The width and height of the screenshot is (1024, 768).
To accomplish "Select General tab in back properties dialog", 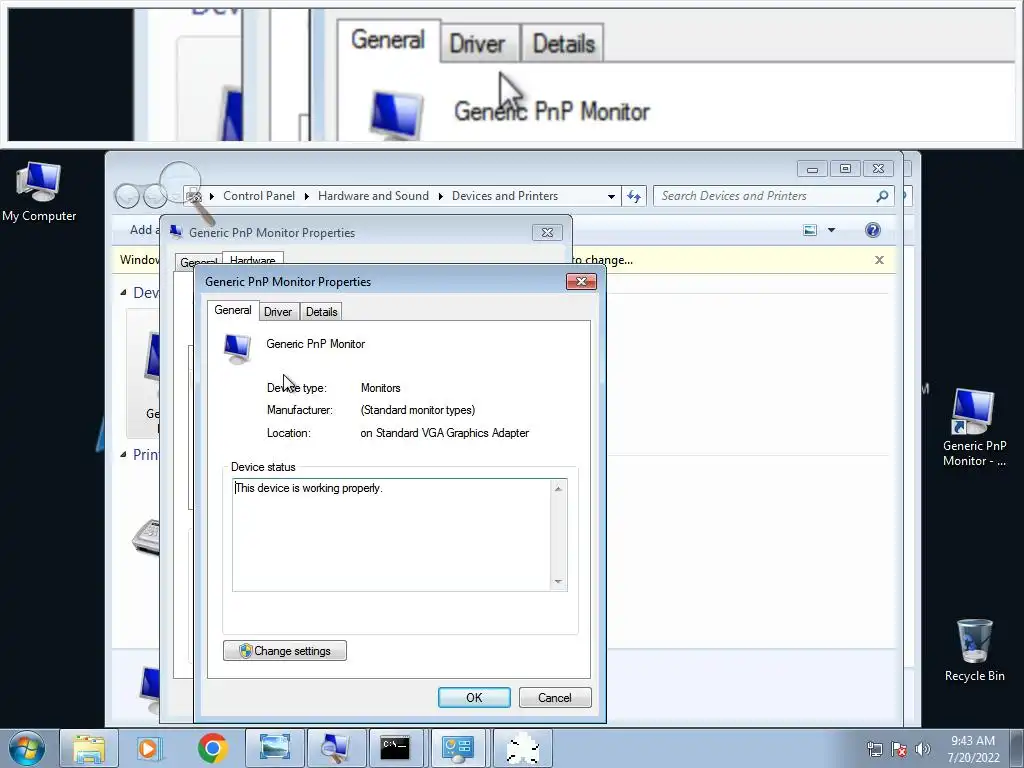I will [198, 261].
